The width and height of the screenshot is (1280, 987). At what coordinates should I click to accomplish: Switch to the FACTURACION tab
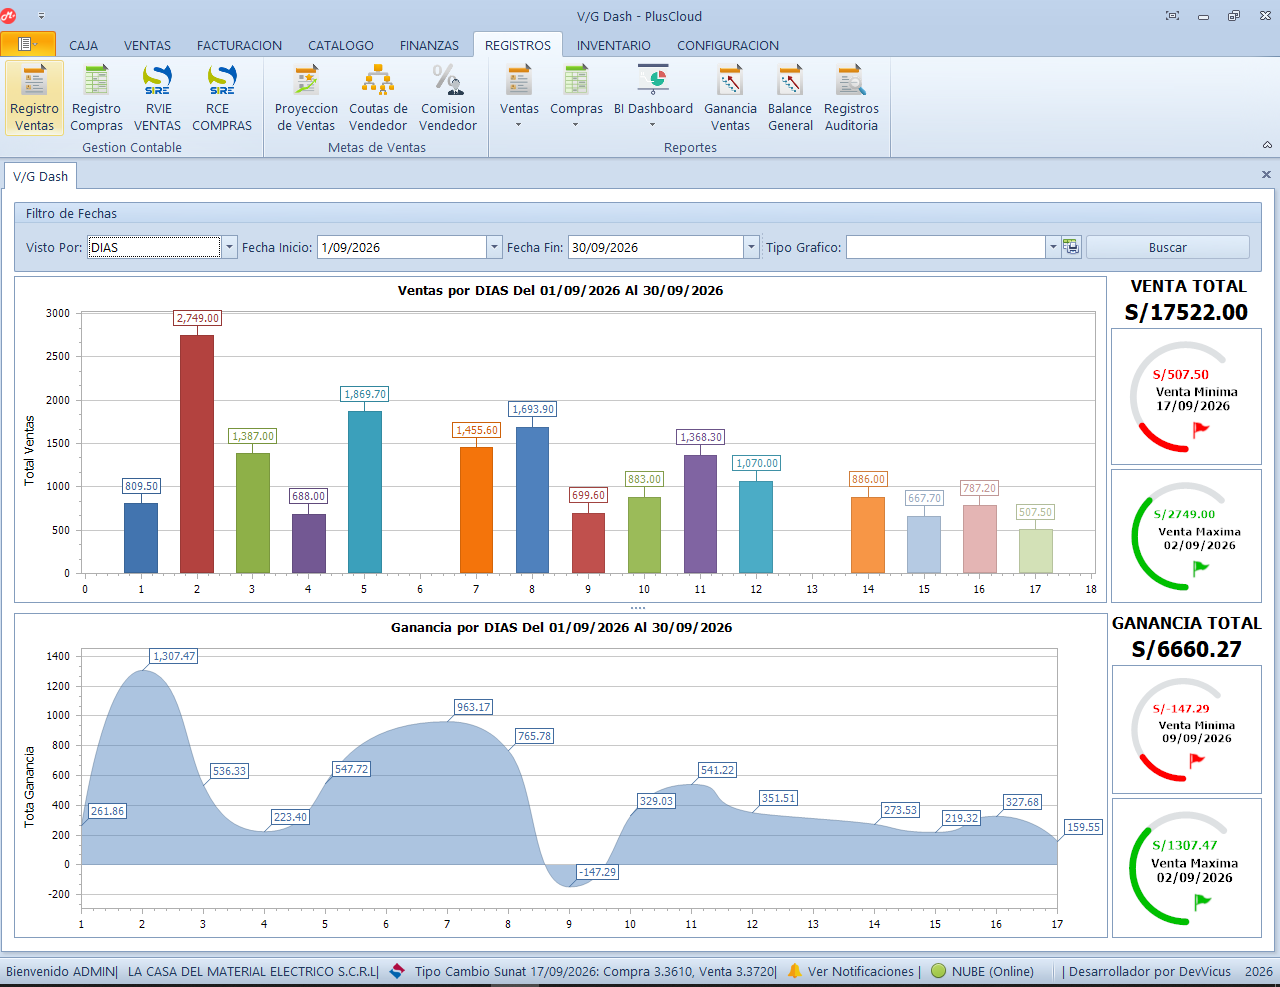[x=239, y=45]
